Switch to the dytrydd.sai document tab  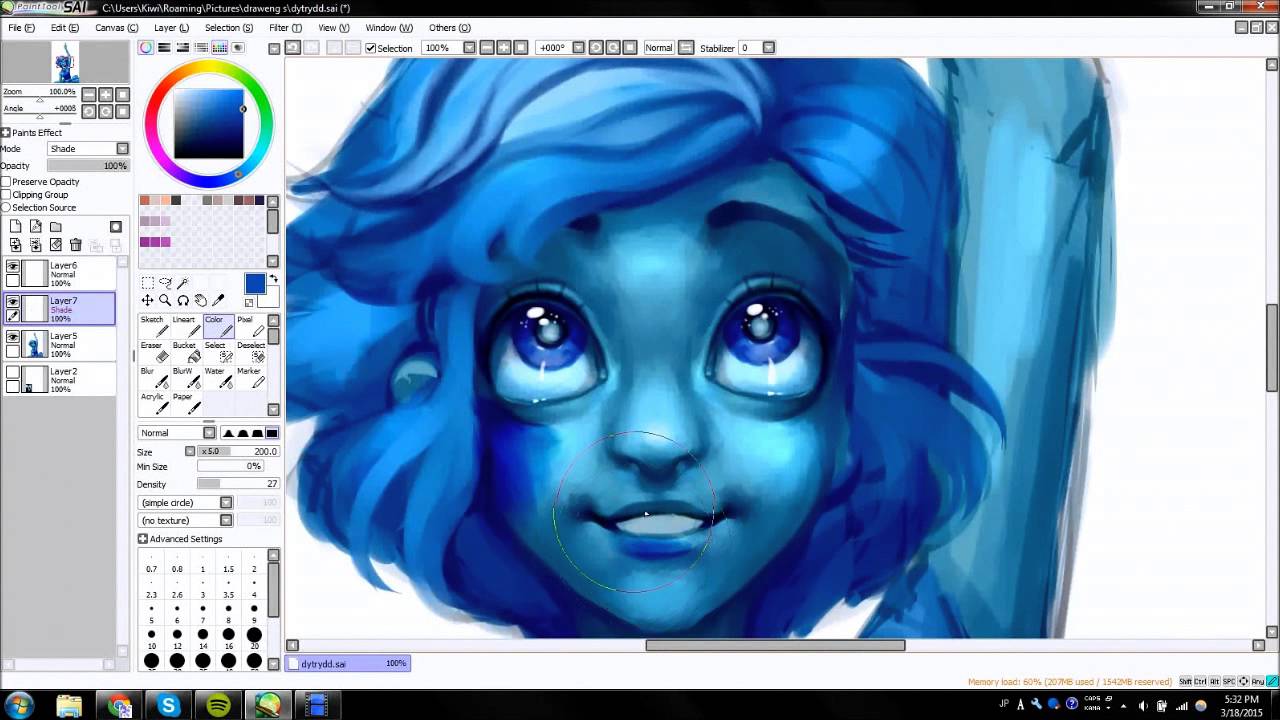(348, 663)
